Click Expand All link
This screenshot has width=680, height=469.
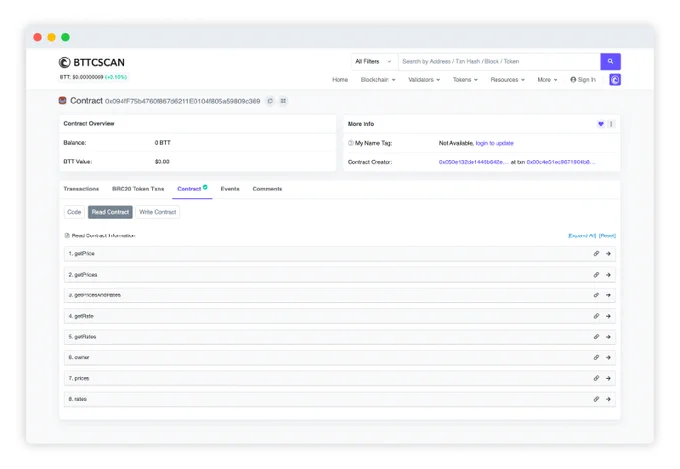tap(582, 236)
